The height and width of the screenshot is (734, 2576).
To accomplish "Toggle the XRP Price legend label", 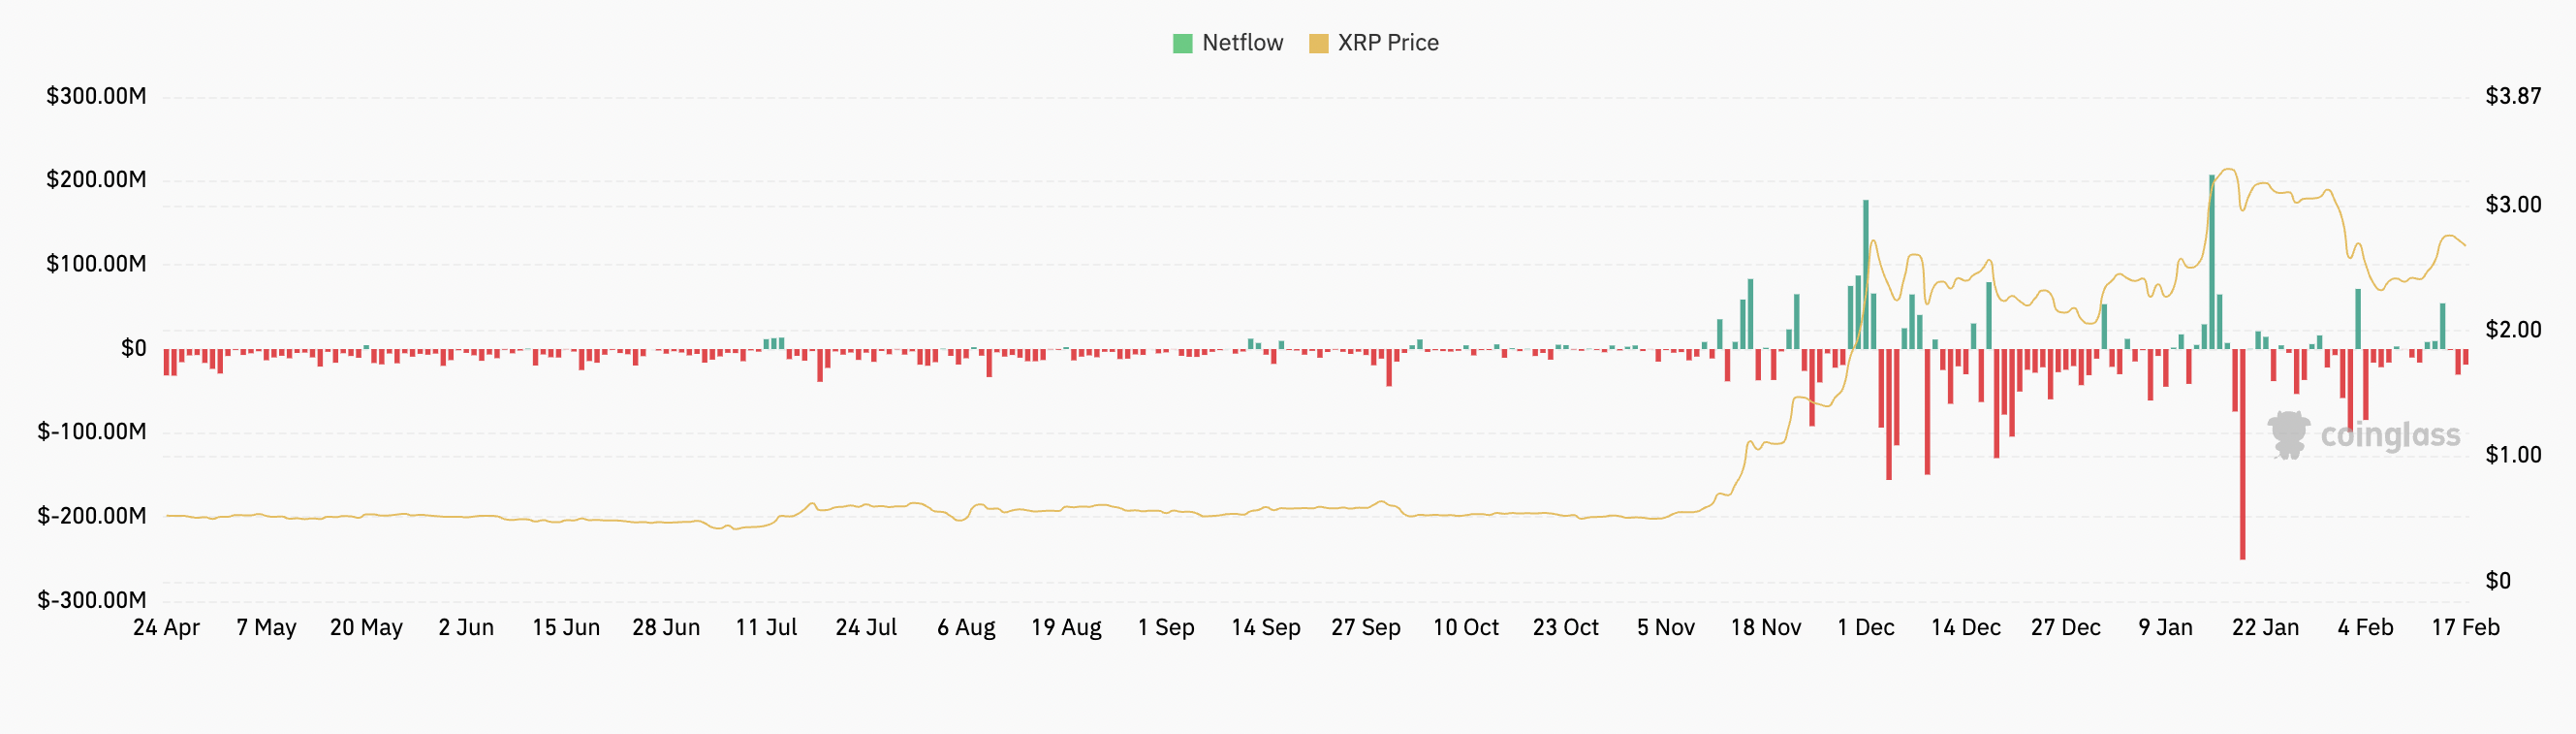I will pyautogui.click(x=1388, y=43).
